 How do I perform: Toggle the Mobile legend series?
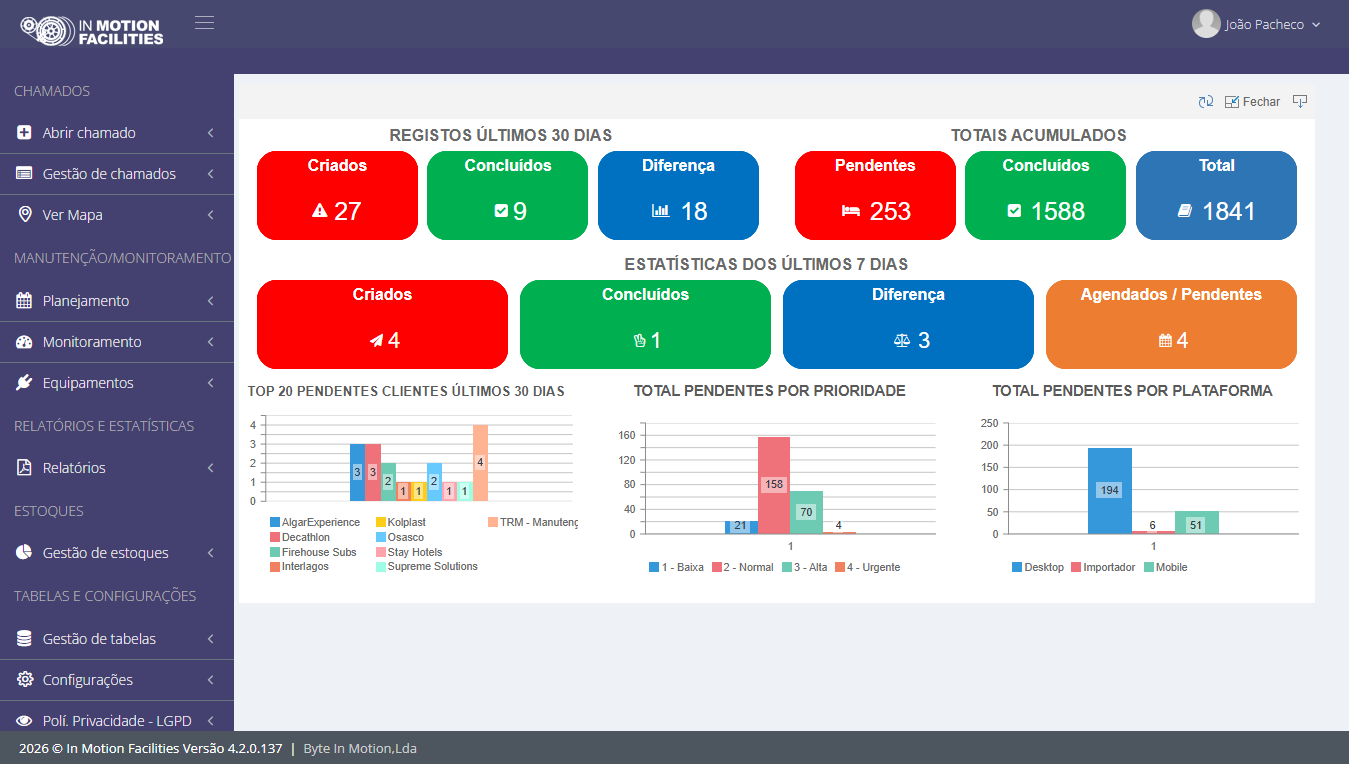tap(1165, 567)
